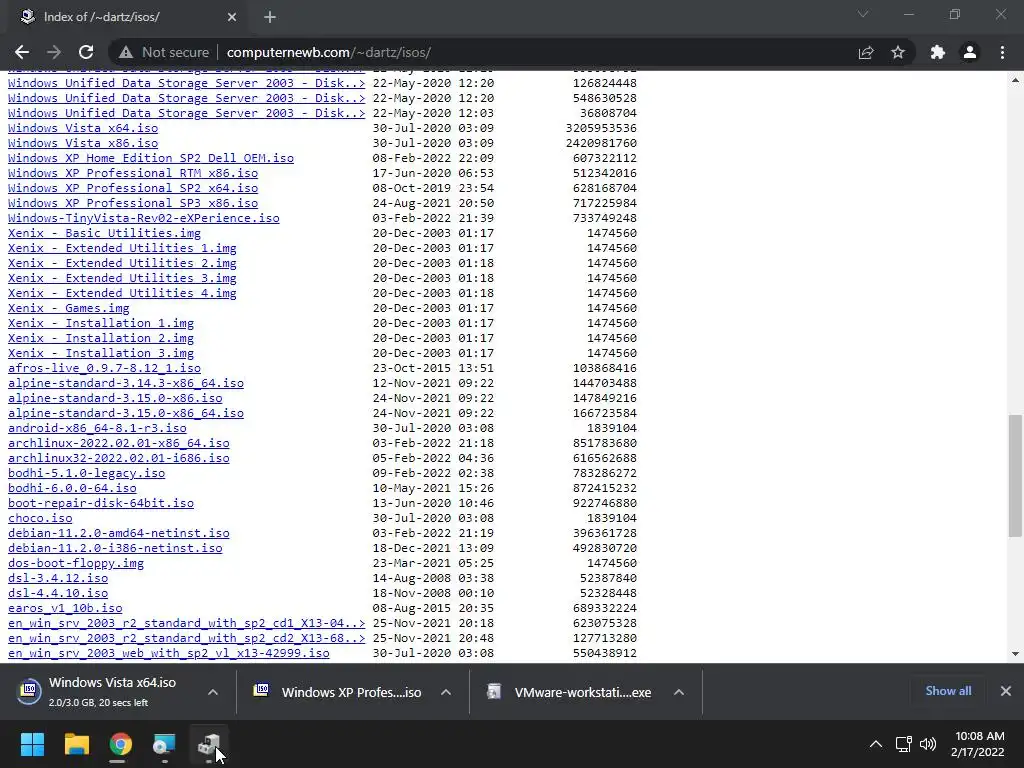
Task: Show hidden system tray icons
Action: coord(876,744)
